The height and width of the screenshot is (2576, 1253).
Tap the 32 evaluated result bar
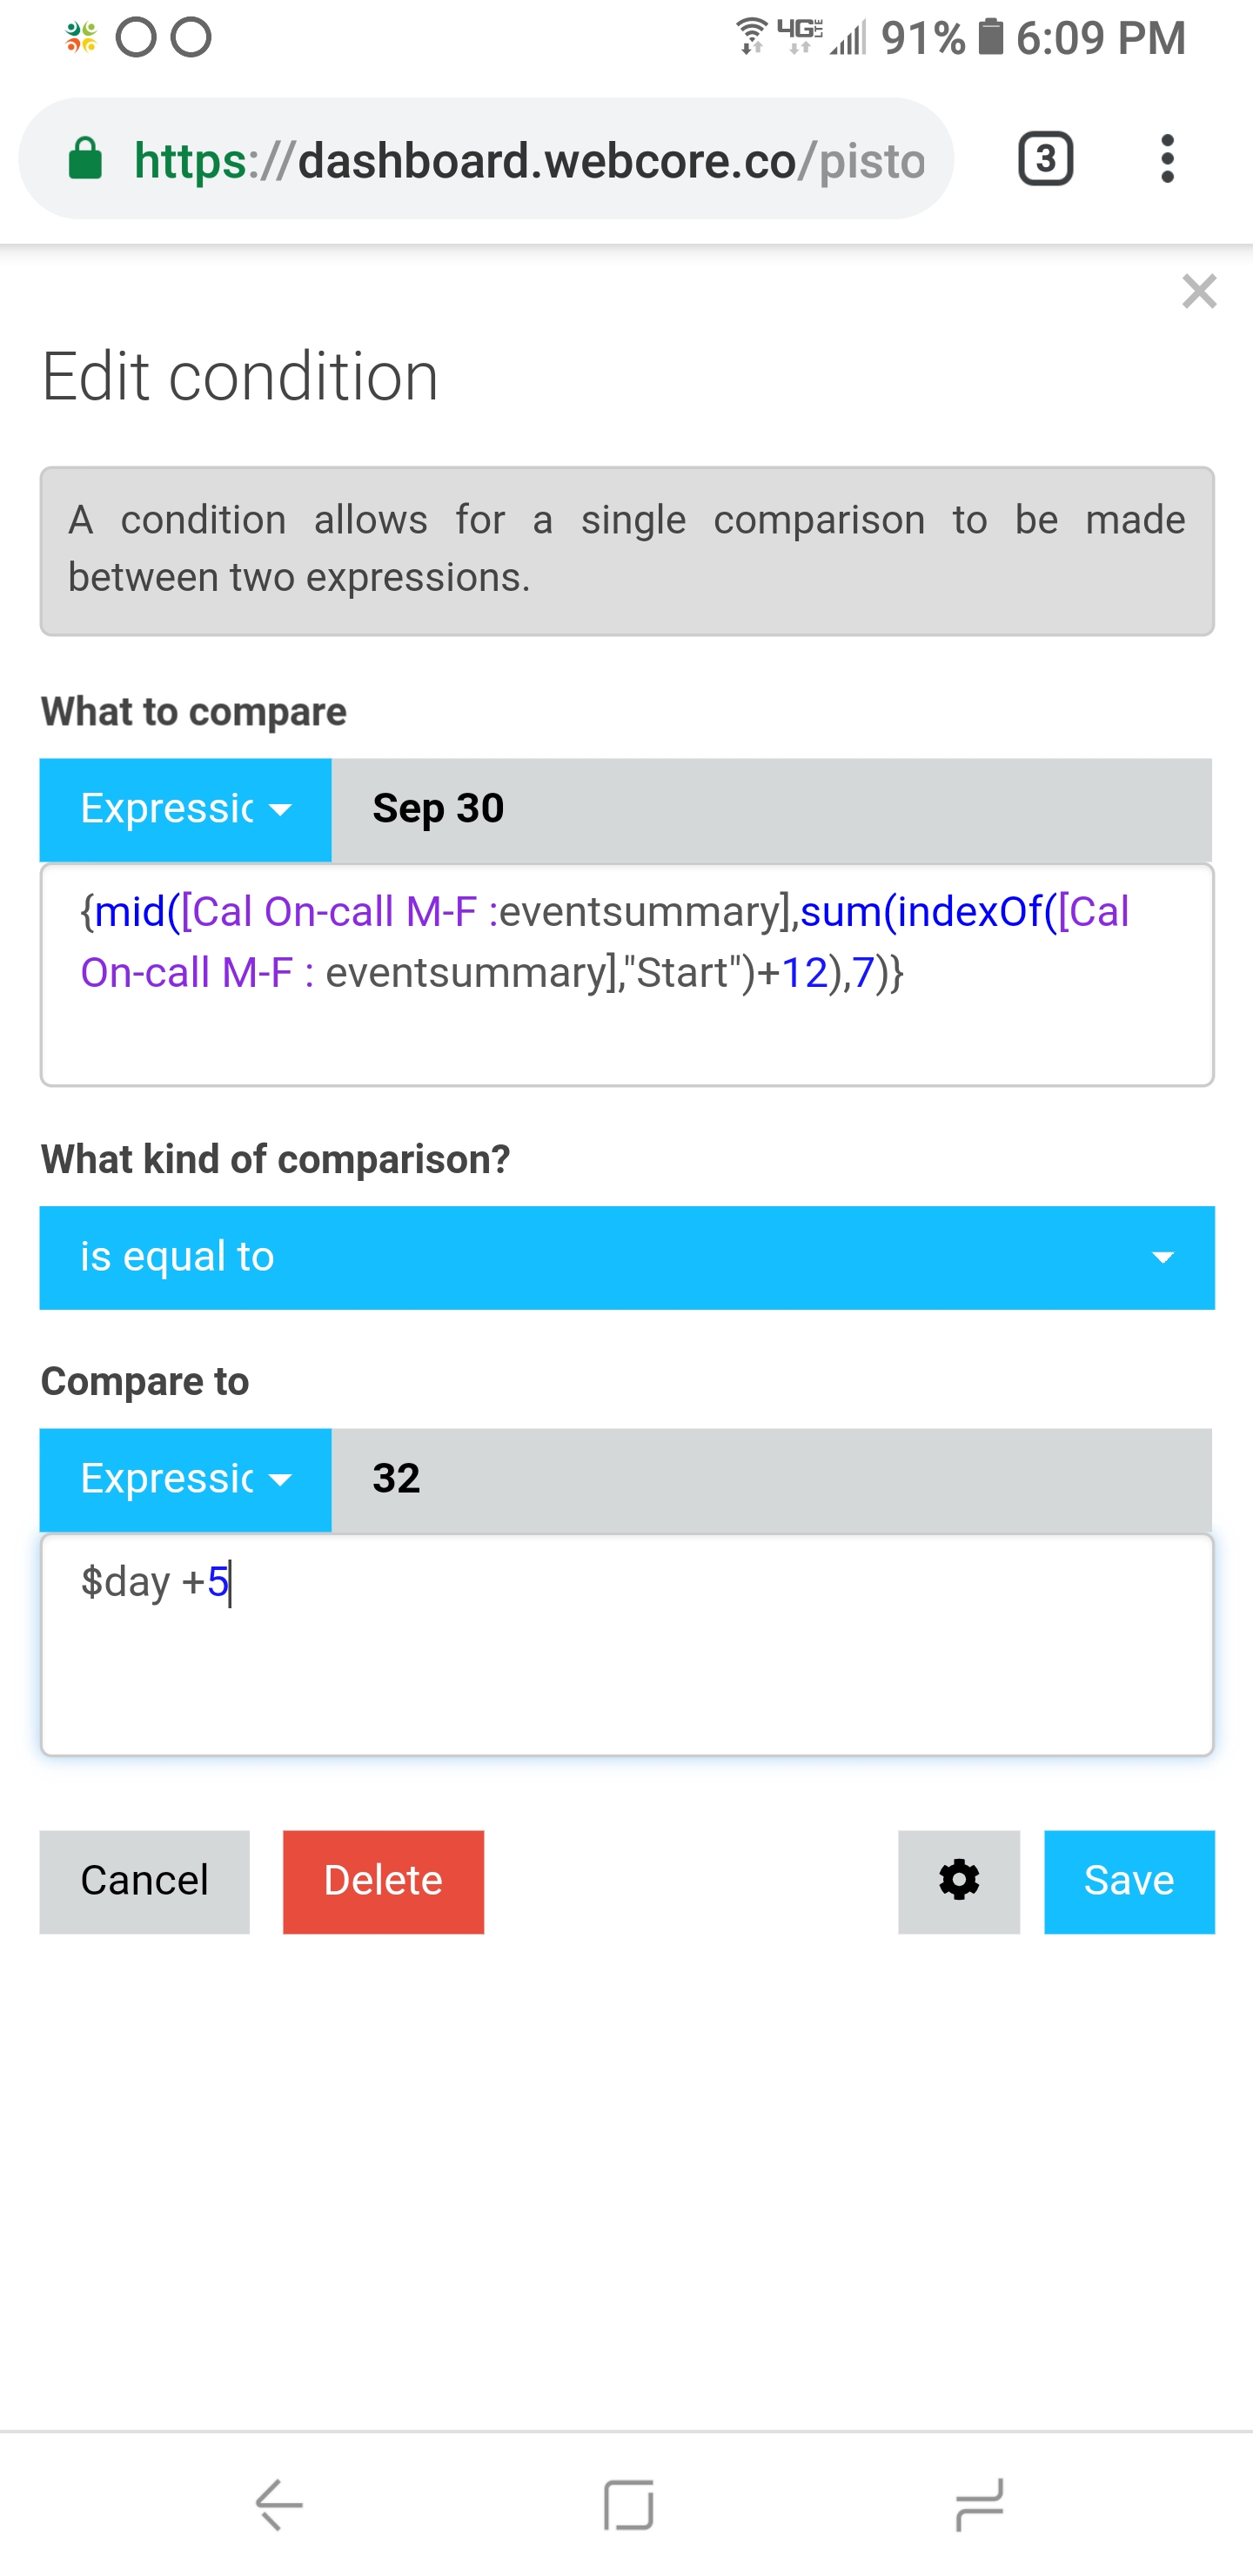click(x=771, y=1479)
